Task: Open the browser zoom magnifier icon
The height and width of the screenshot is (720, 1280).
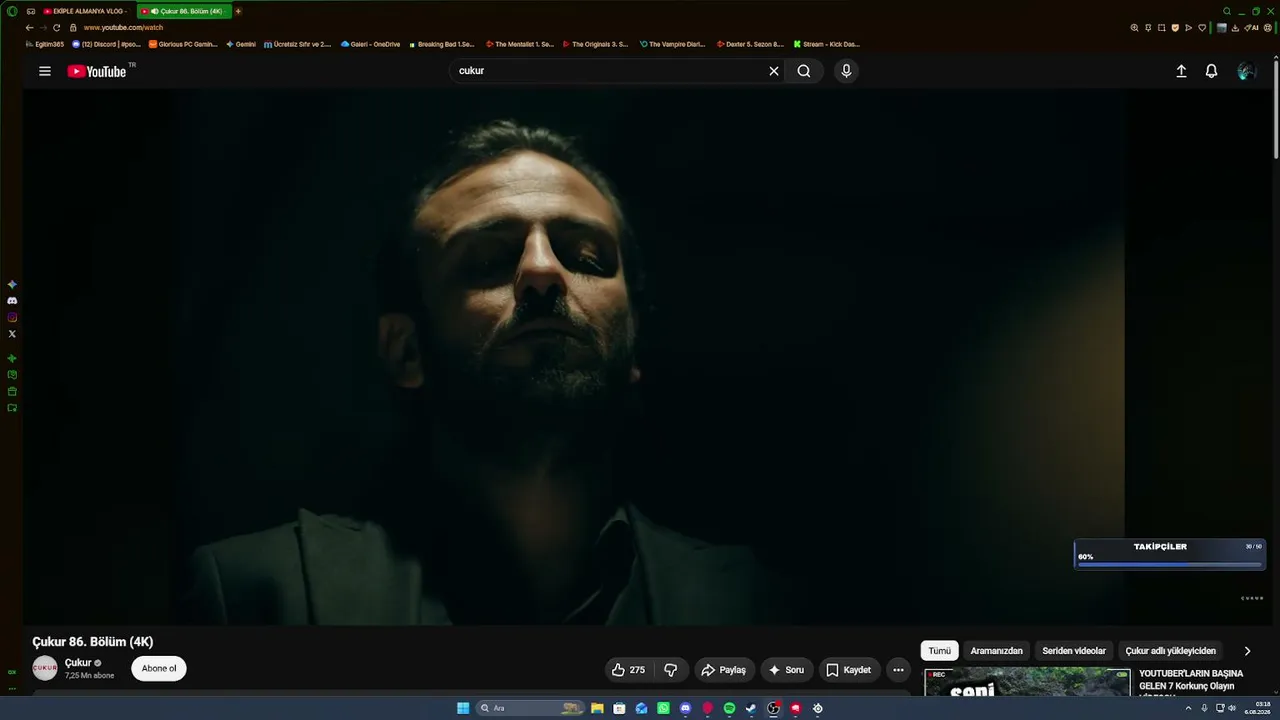Action: point(1134,28)
